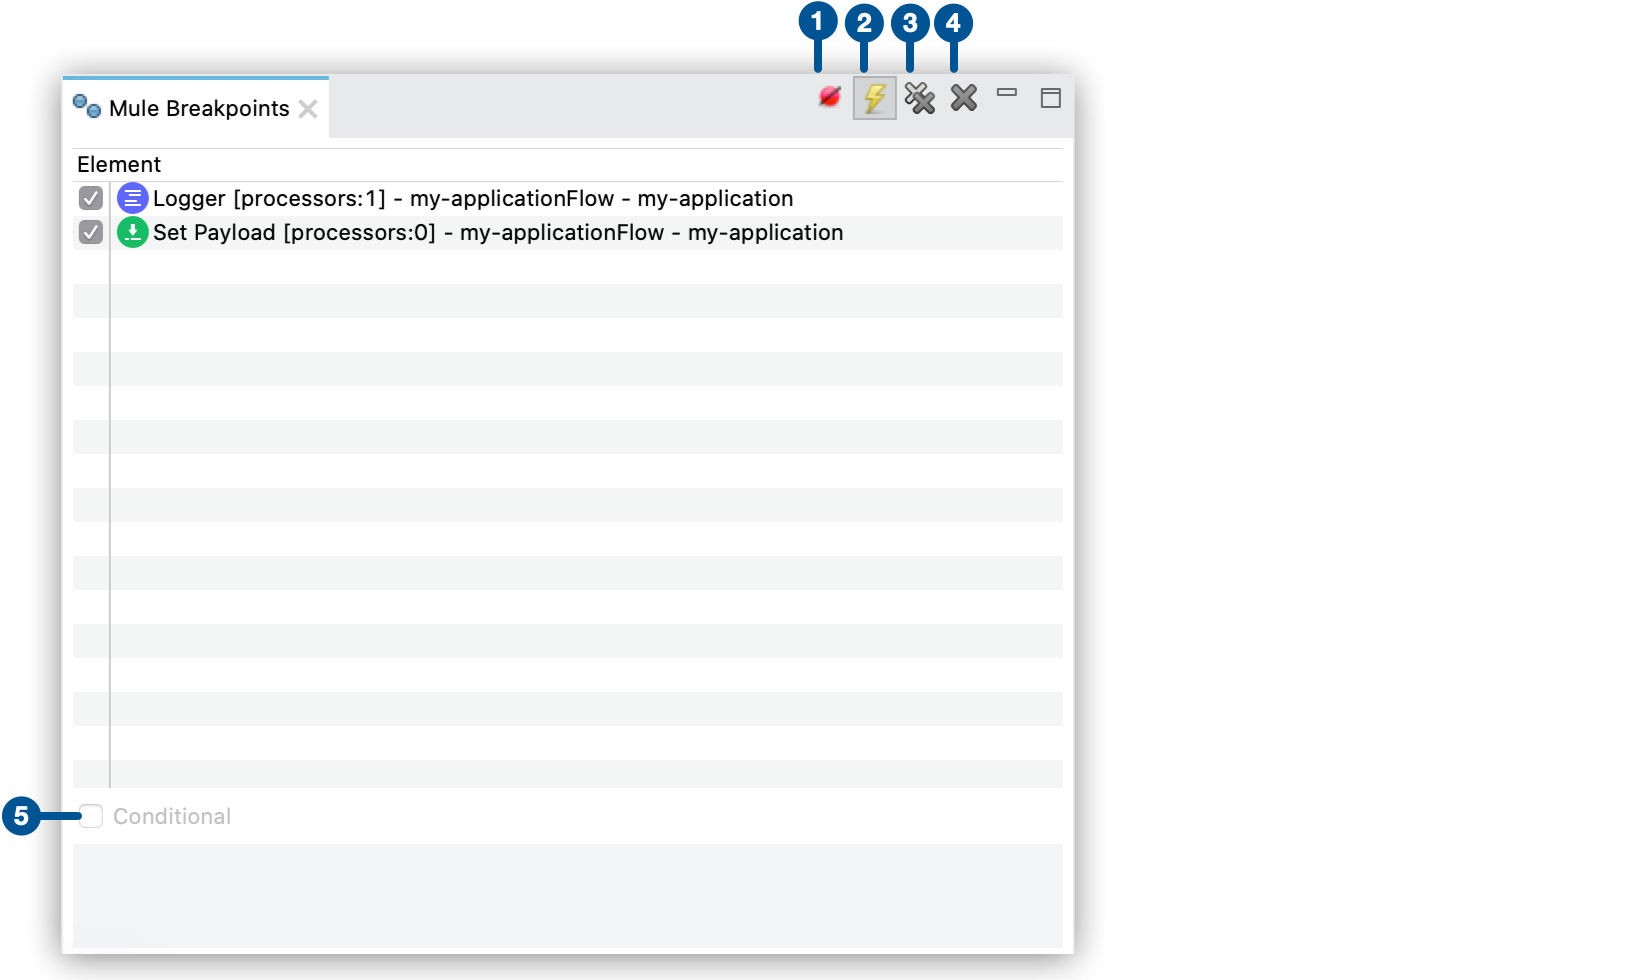The width and height of the screenshot is (1648, 980).
Task: Close the Mule Breakpoints tab
Action: 308,109
